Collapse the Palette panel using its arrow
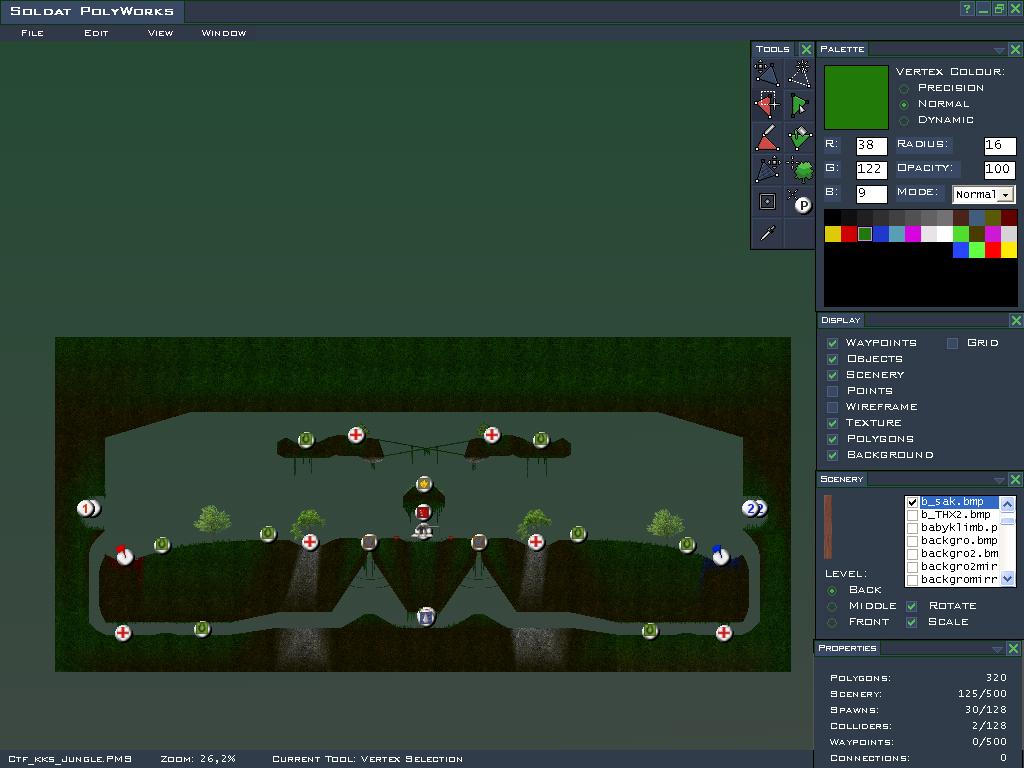 coord(999,49)
